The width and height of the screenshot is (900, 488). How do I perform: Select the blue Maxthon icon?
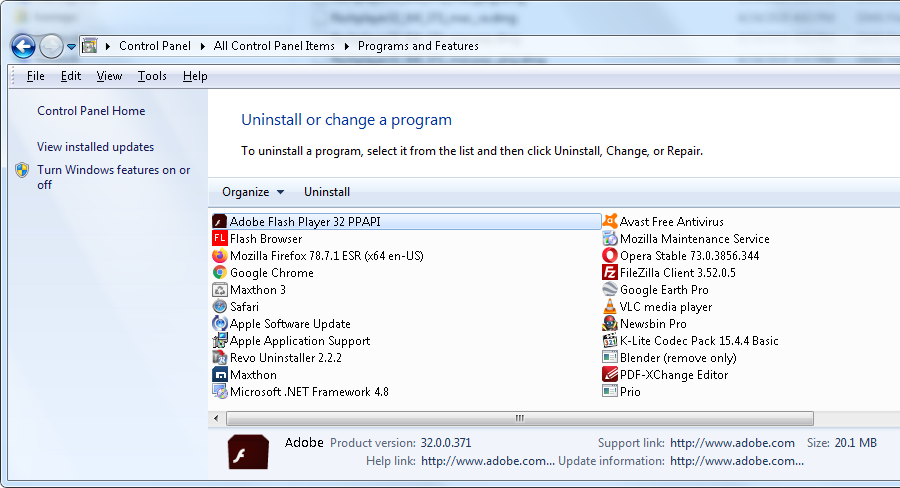pyautogui.click(x=219, y=374)
